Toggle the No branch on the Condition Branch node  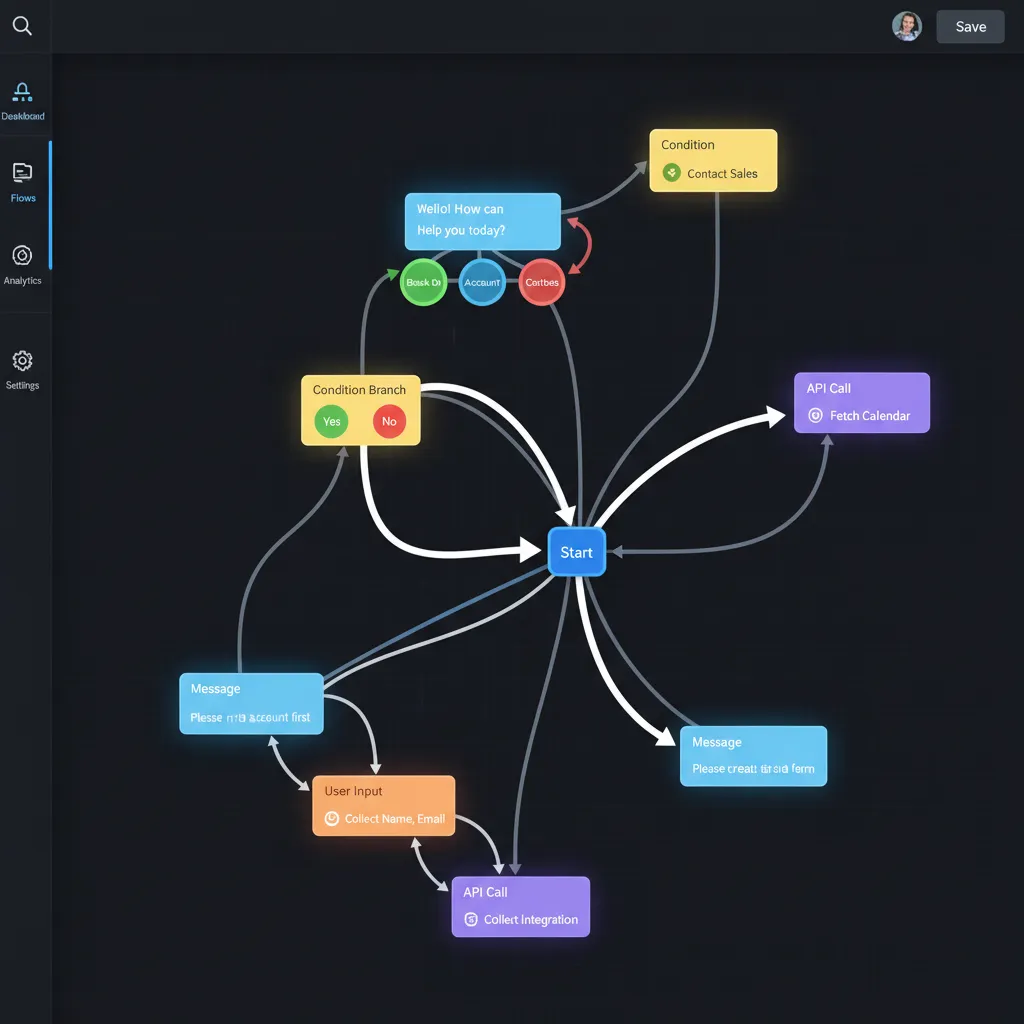pyautogui.click(x=389, y=421)
